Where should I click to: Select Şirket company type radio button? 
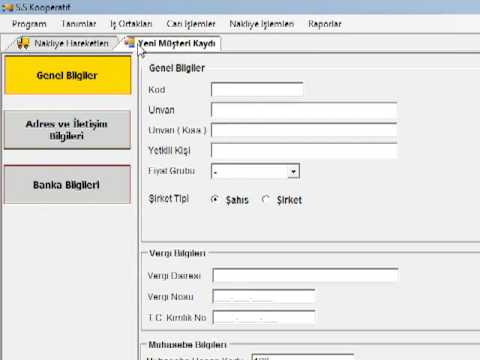(x=266, y=199)
